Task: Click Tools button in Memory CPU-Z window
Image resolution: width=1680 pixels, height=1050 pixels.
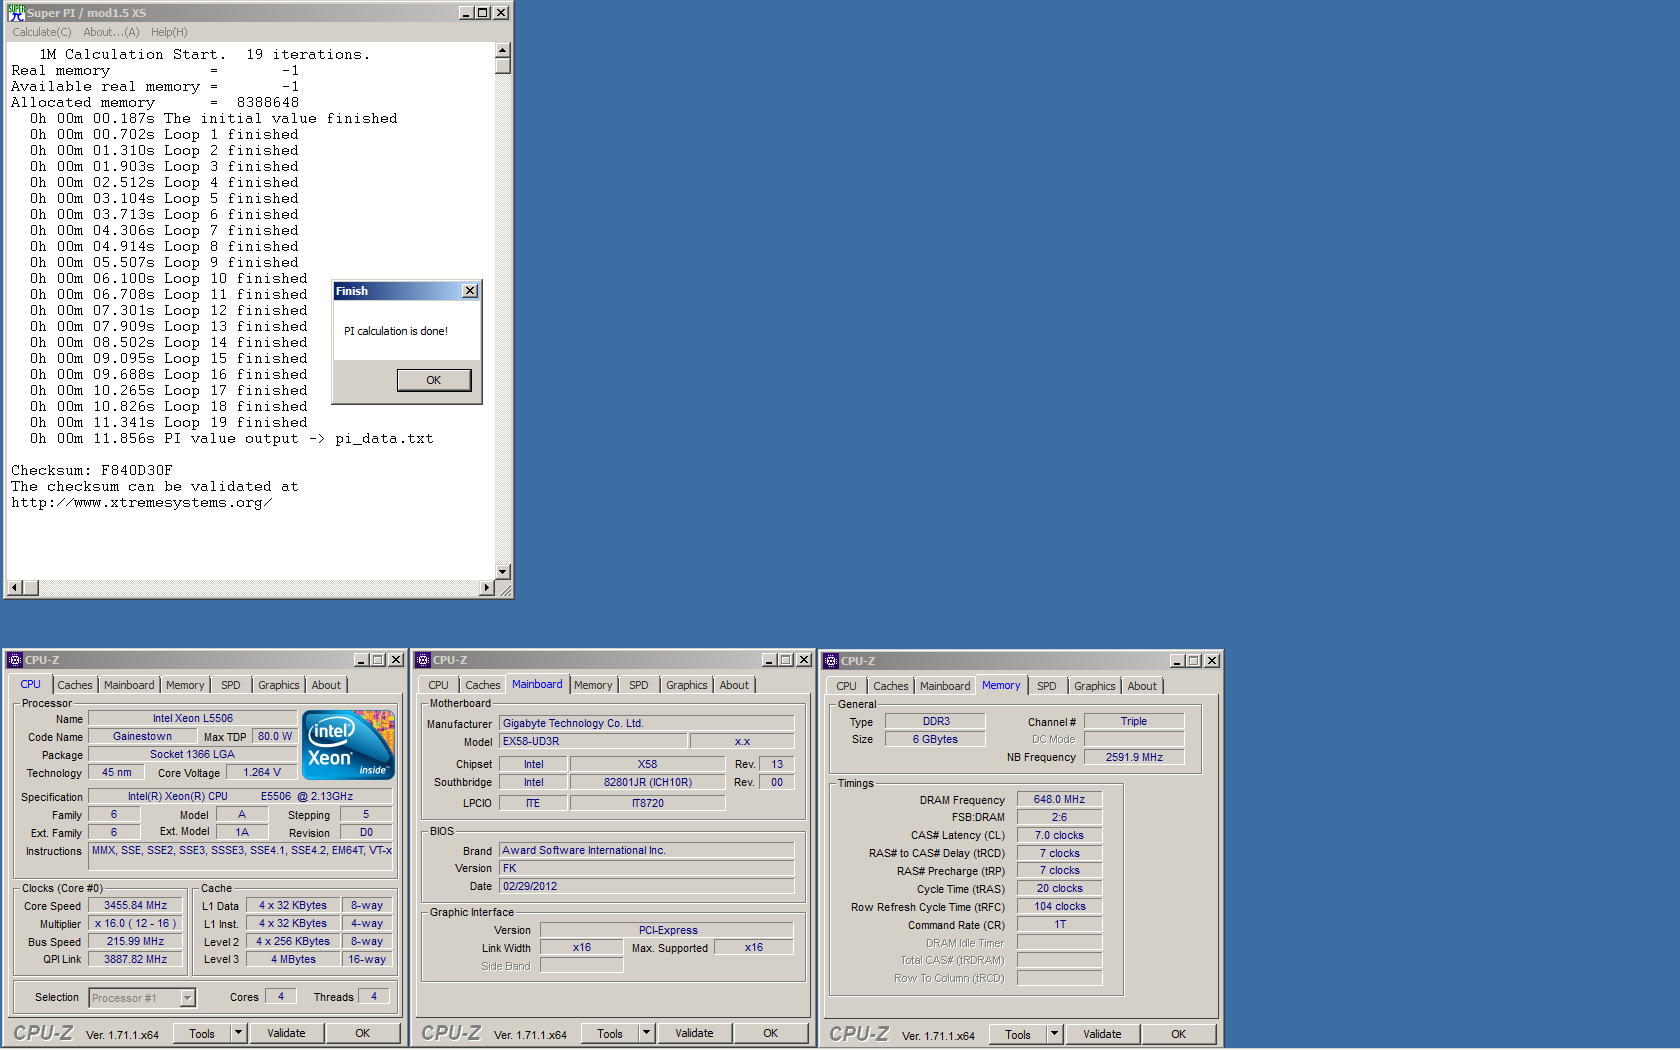Action: (1018, 1034)
